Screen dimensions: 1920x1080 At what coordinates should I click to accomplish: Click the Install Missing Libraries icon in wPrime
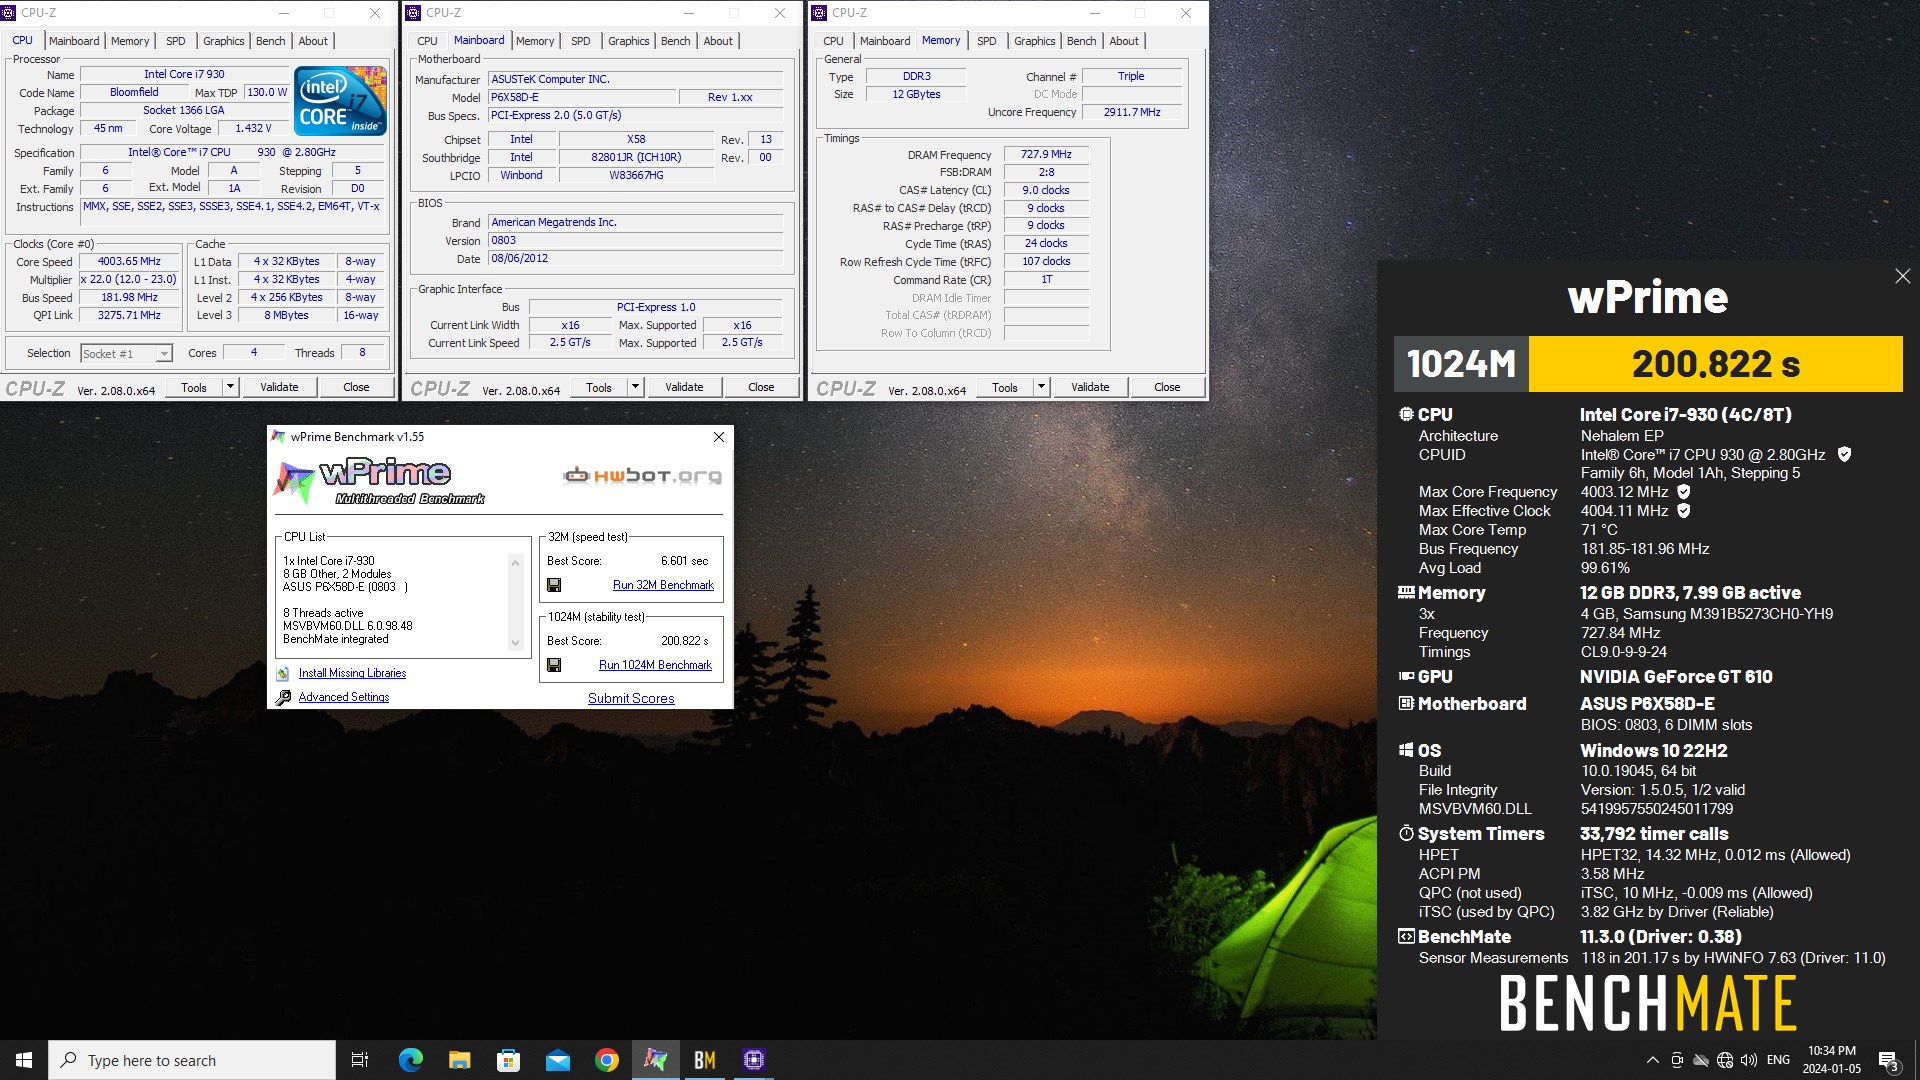point(283,674)
